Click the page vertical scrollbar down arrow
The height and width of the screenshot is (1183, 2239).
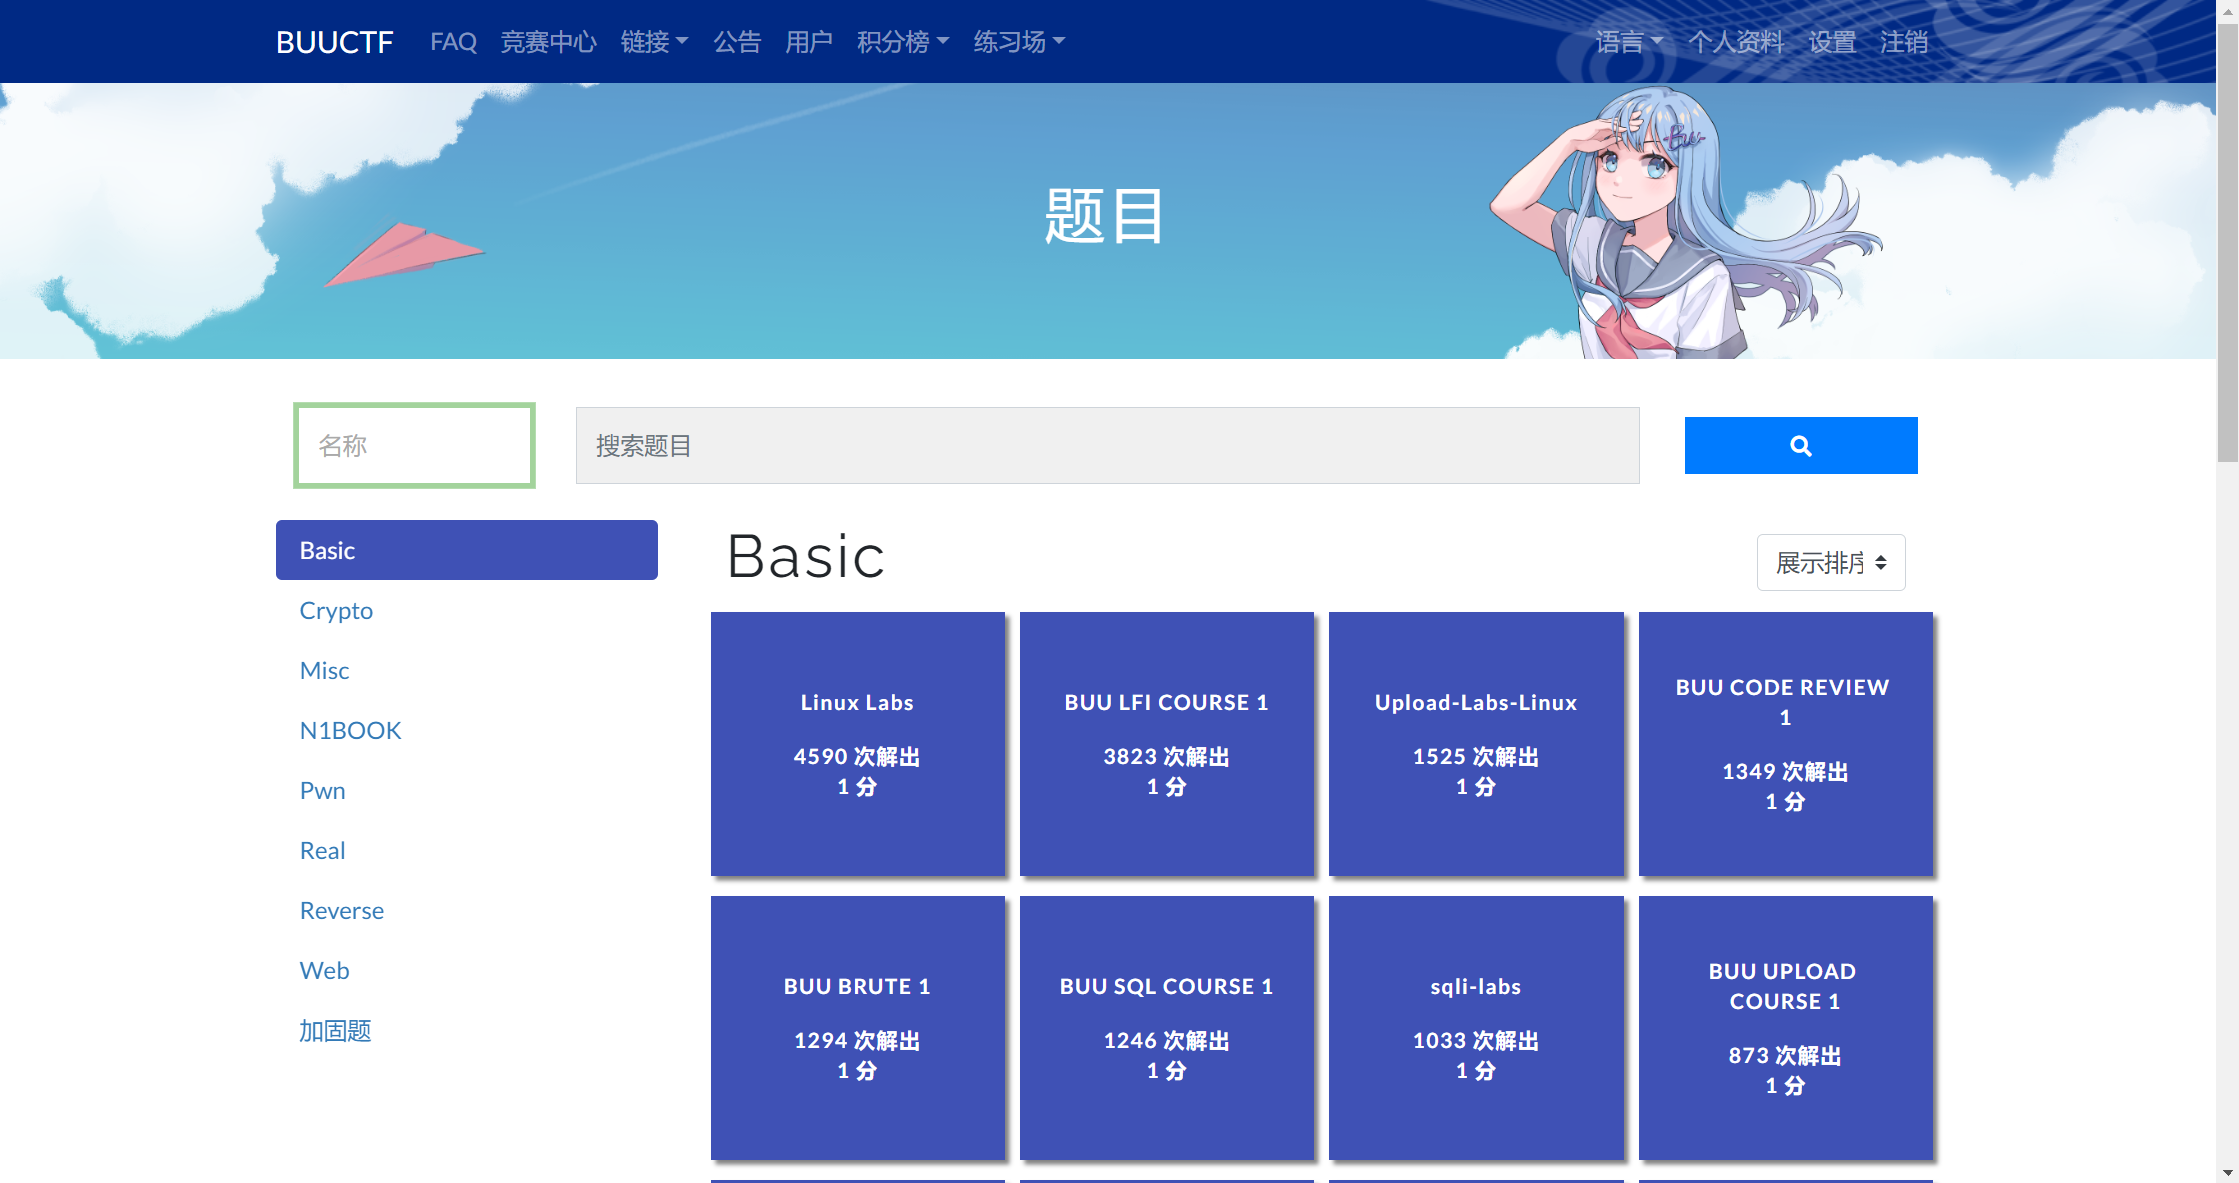tap(2227, 1172)
